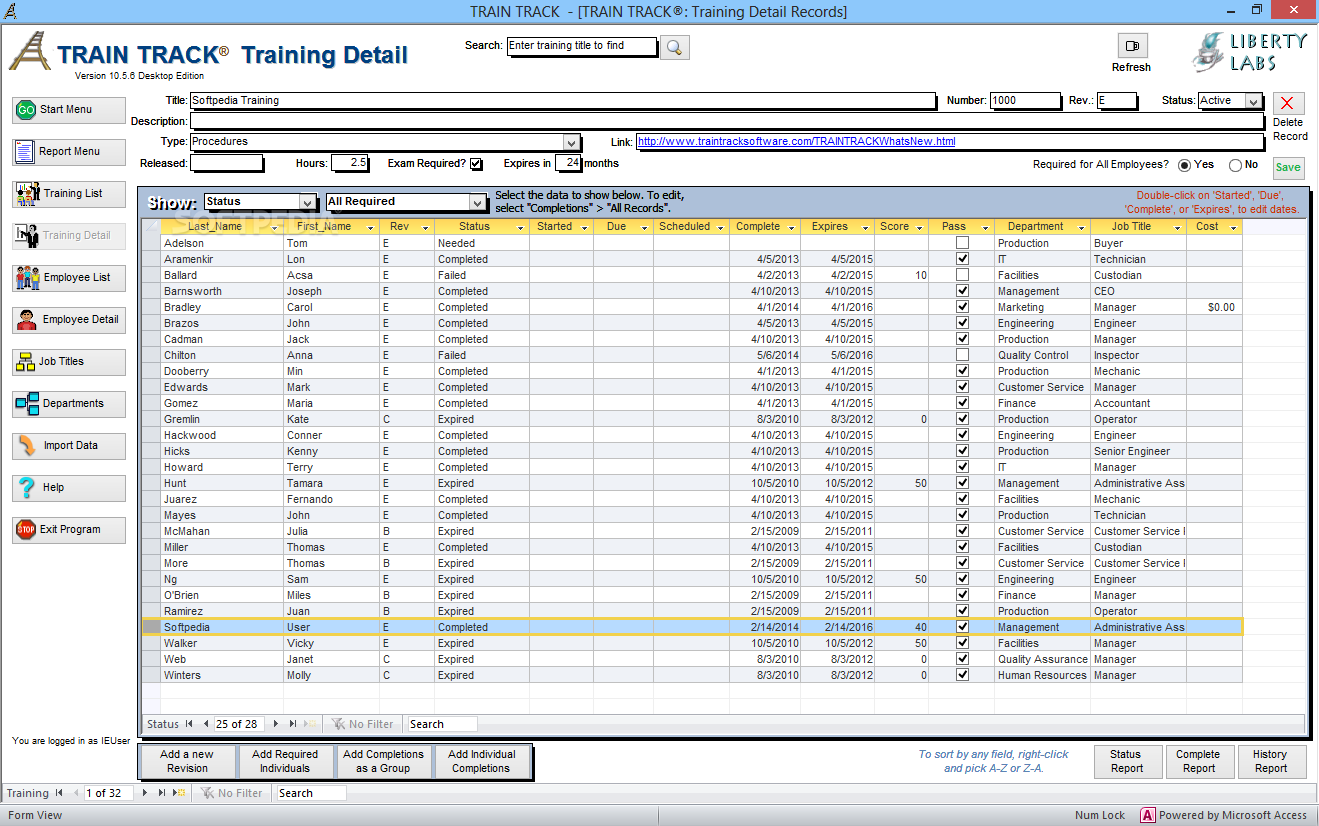
Task: Click Add Individual Completions
Action: [482, 762]
